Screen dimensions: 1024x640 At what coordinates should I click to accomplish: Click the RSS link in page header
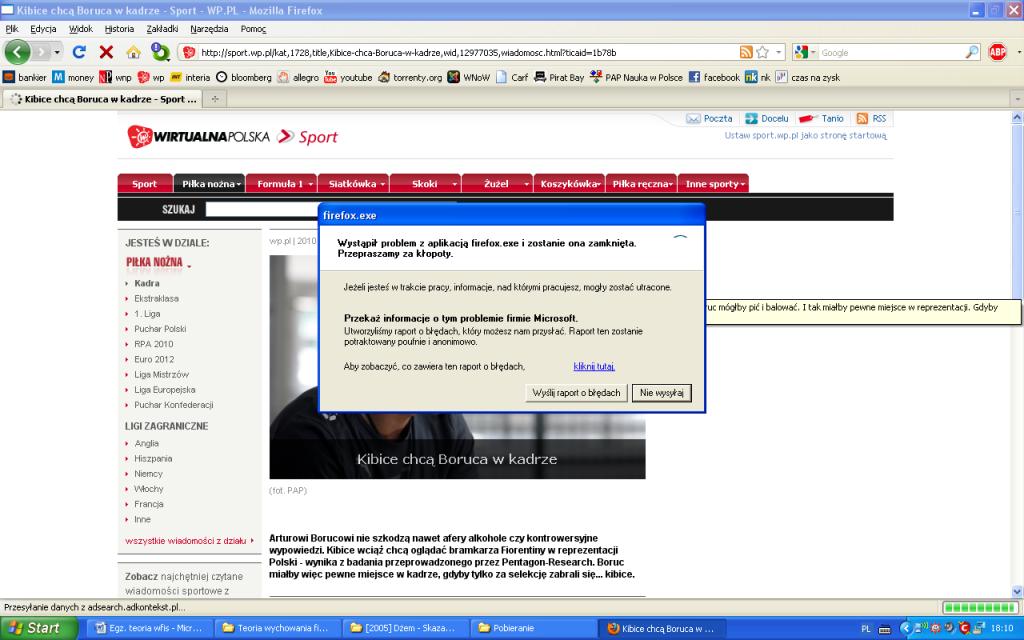(872, 118)
